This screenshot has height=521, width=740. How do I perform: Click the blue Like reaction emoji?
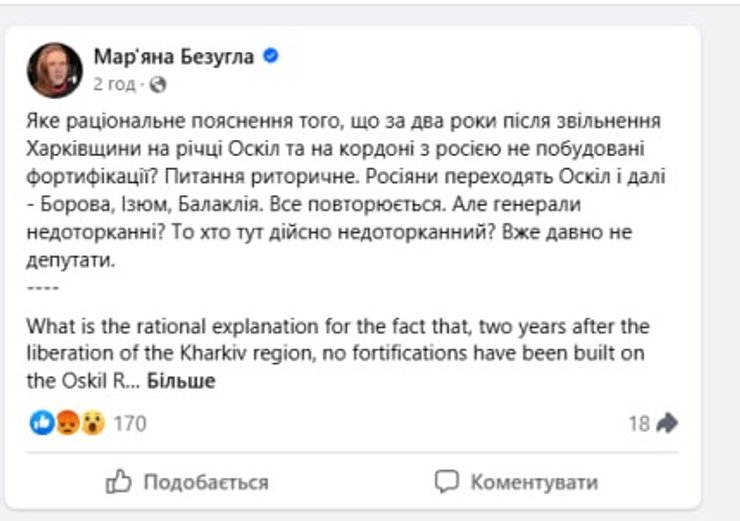(42, 423)
